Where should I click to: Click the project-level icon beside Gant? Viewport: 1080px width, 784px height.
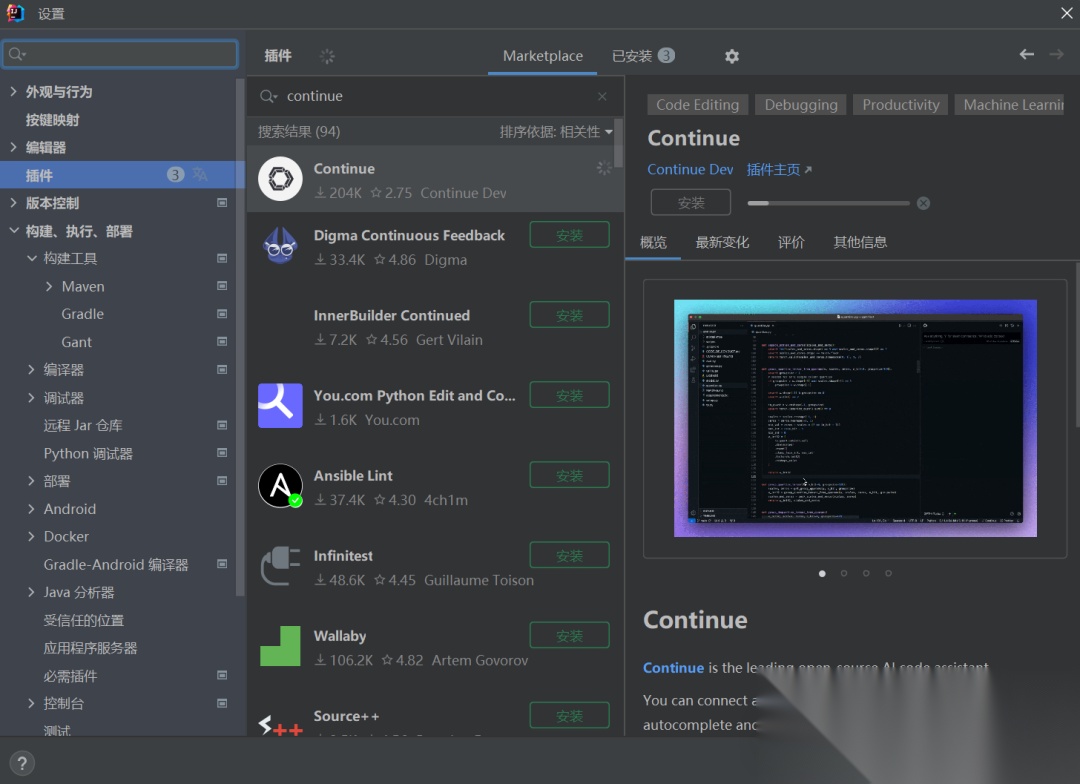pyautogui.click(x=222, y=342)
